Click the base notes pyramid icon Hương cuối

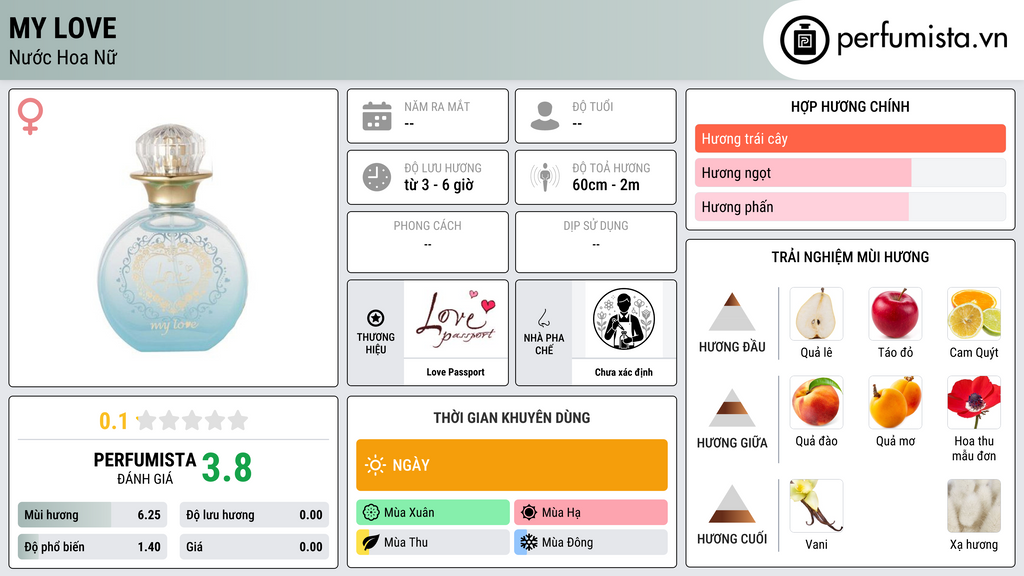click(732, 504)
